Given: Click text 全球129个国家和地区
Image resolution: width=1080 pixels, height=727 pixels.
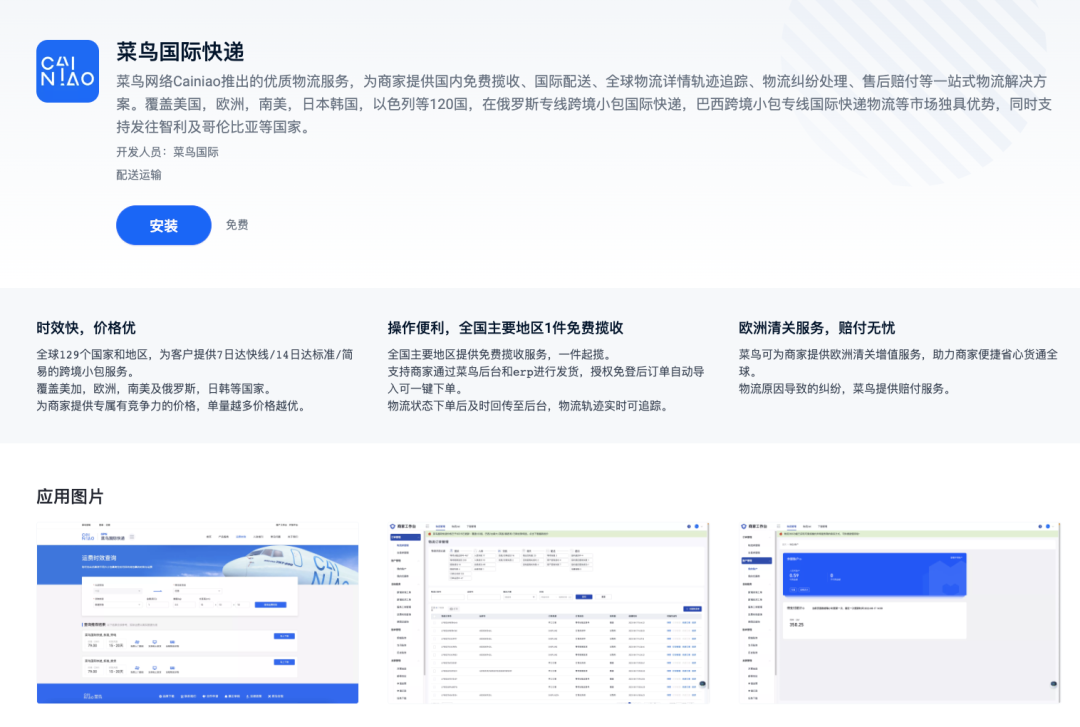Looking at the screenshot, I should (92, 354).
